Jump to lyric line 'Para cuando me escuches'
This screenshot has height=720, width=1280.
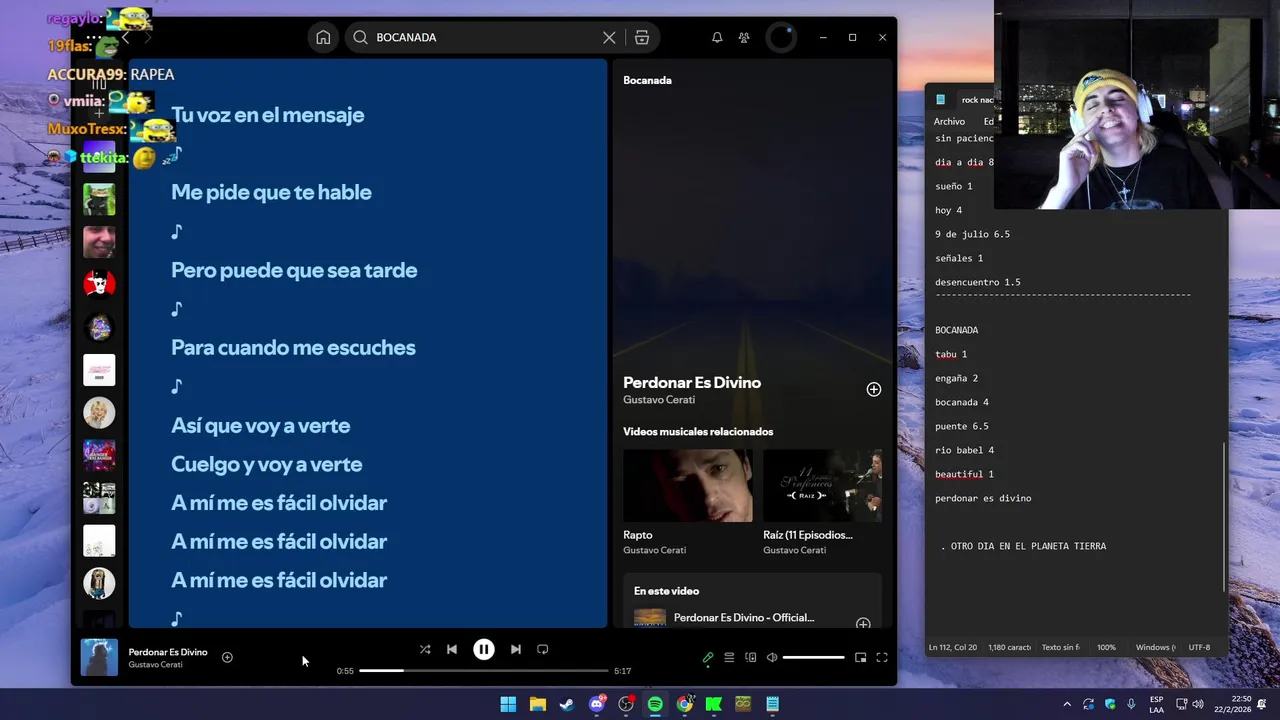(293, 348)
